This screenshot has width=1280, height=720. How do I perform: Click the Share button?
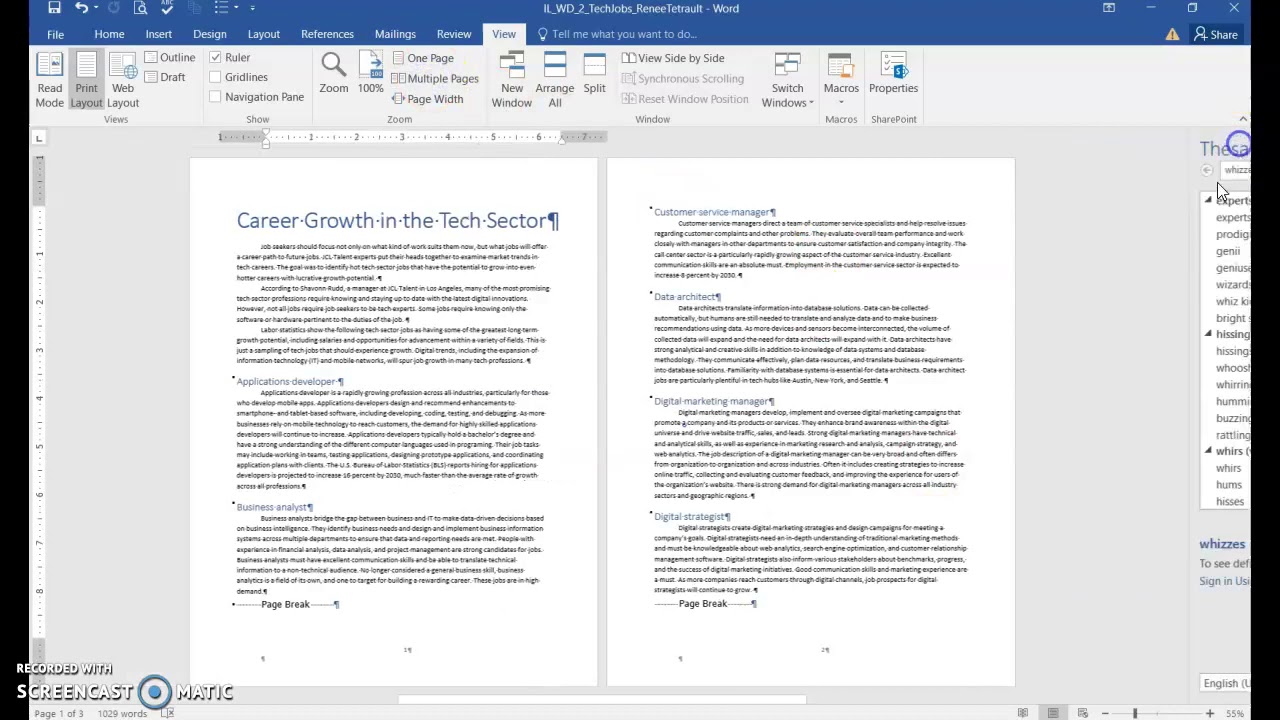click(x=1216, y=34)
